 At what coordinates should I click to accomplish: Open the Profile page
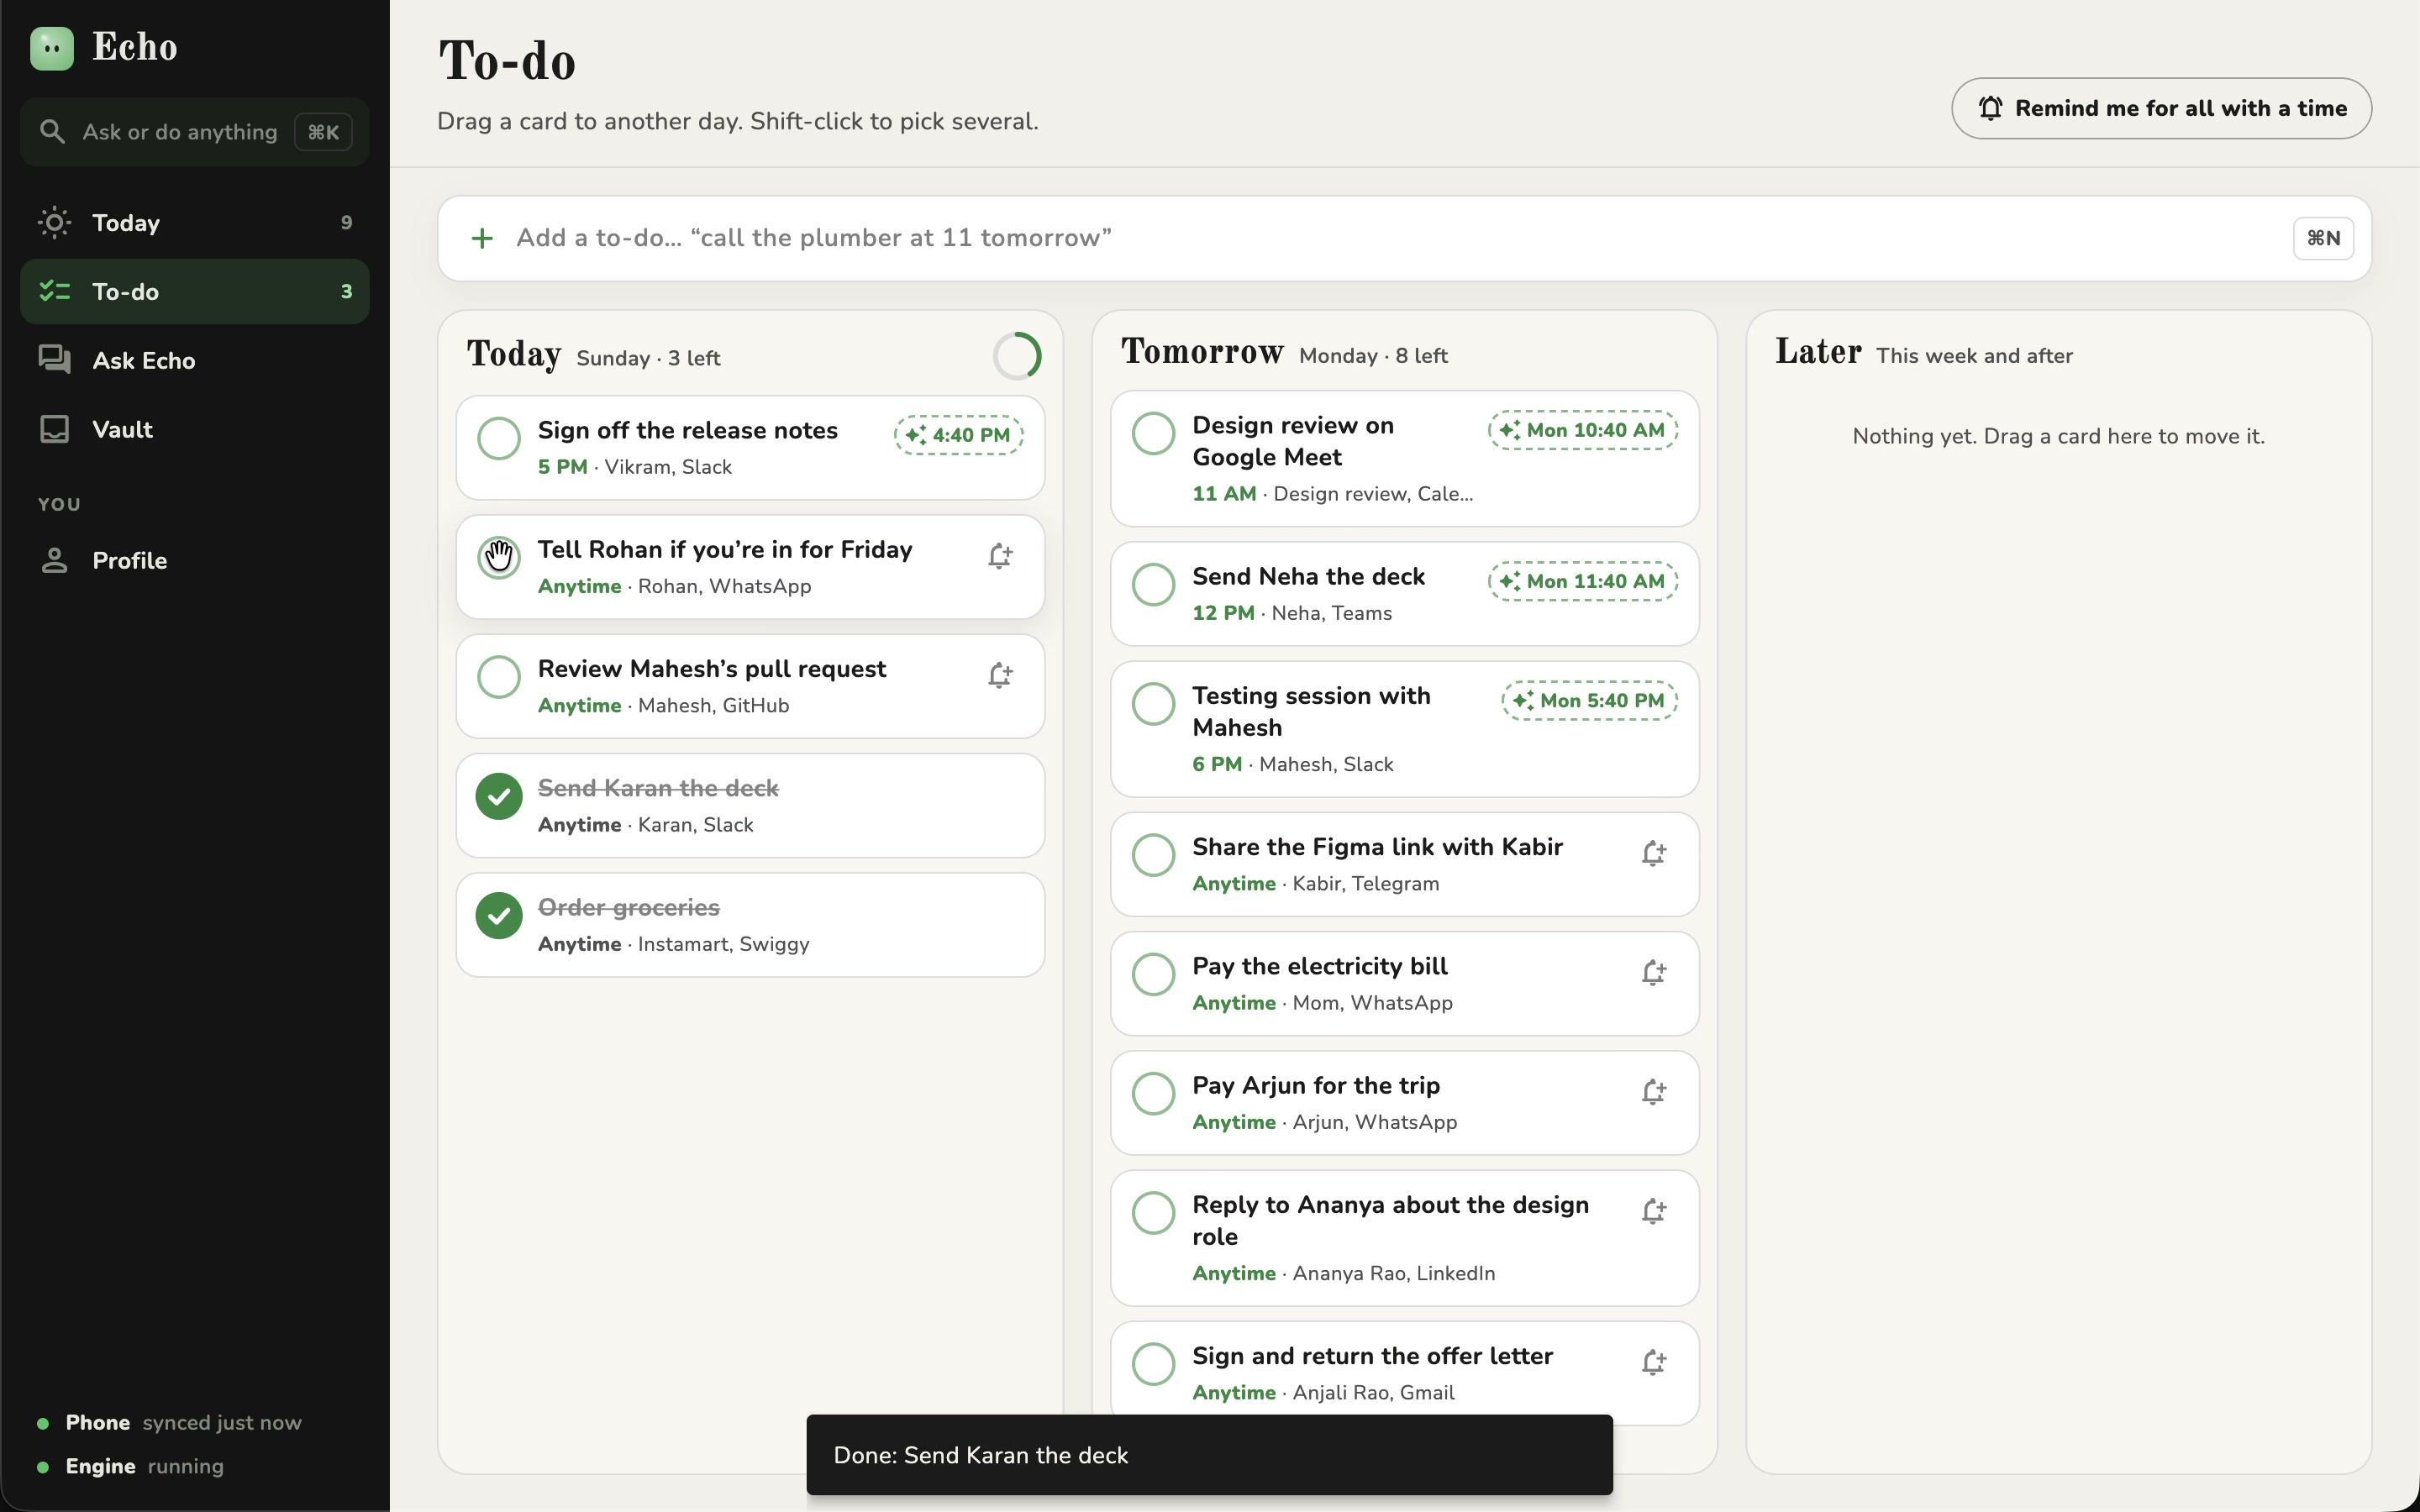(x=195, y=560)
